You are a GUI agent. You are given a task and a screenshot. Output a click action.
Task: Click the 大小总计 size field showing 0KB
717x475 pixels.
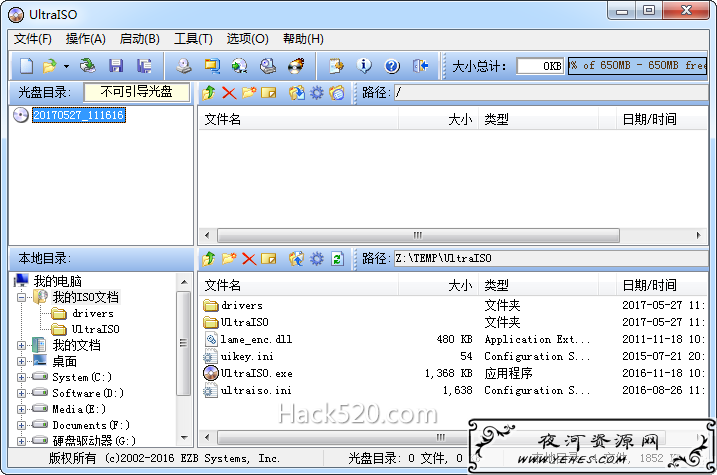540,66
